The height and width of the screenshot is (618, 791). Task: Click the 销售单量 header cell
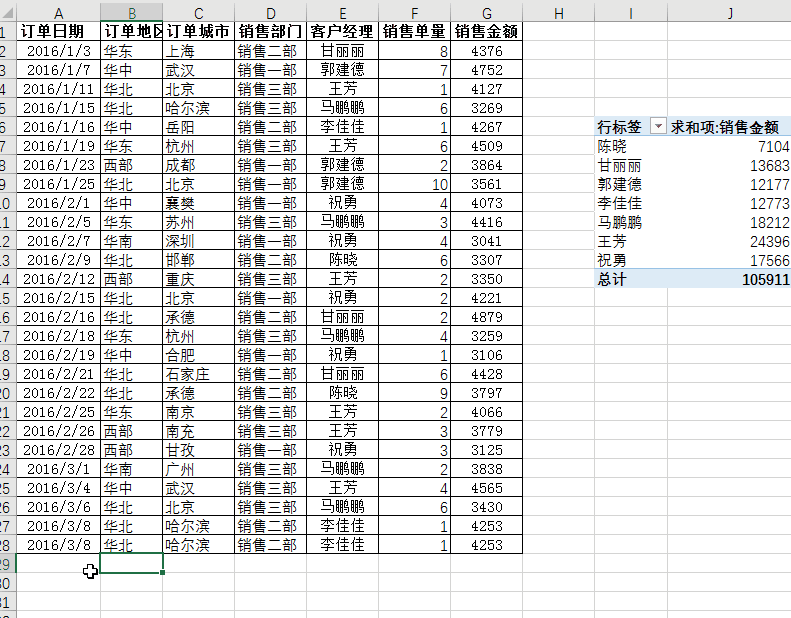(x=415, y=31)
